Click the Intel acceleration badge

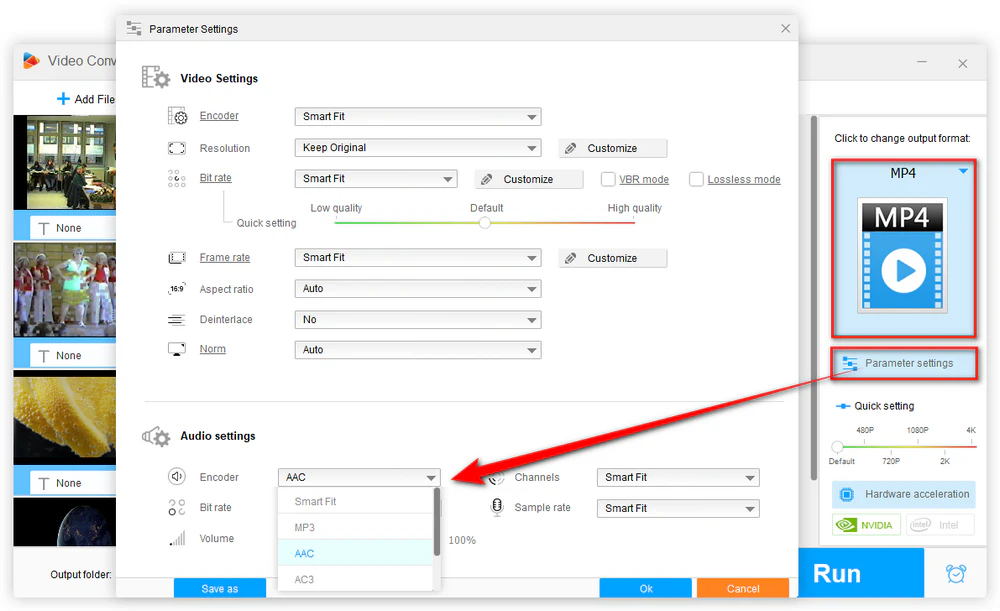tap(941, 525)
